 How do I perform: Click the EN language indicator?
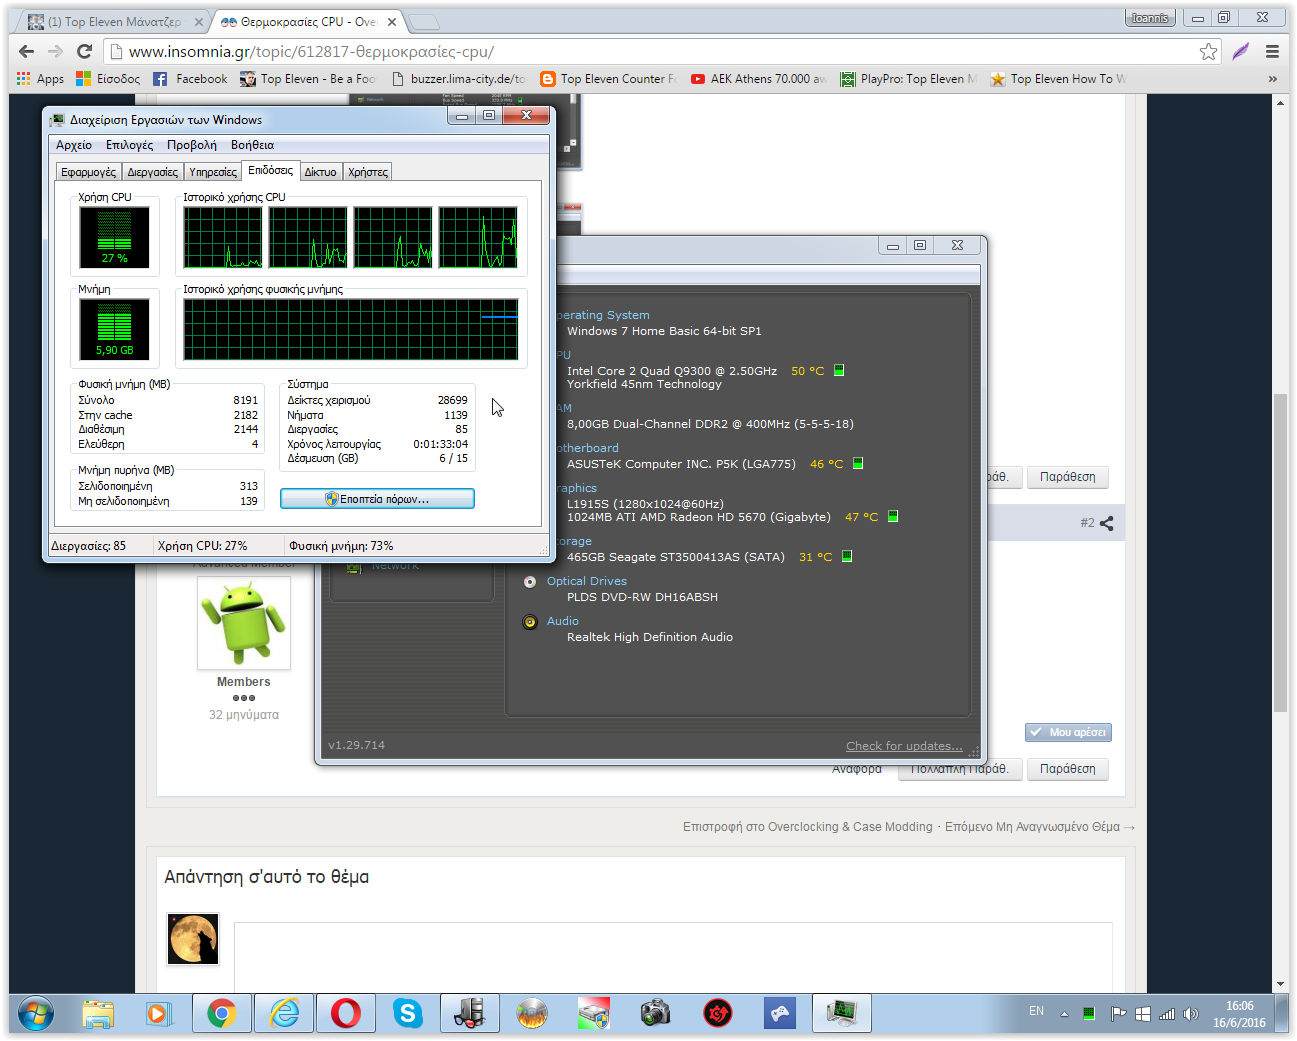click(x=1036, y=1011)
